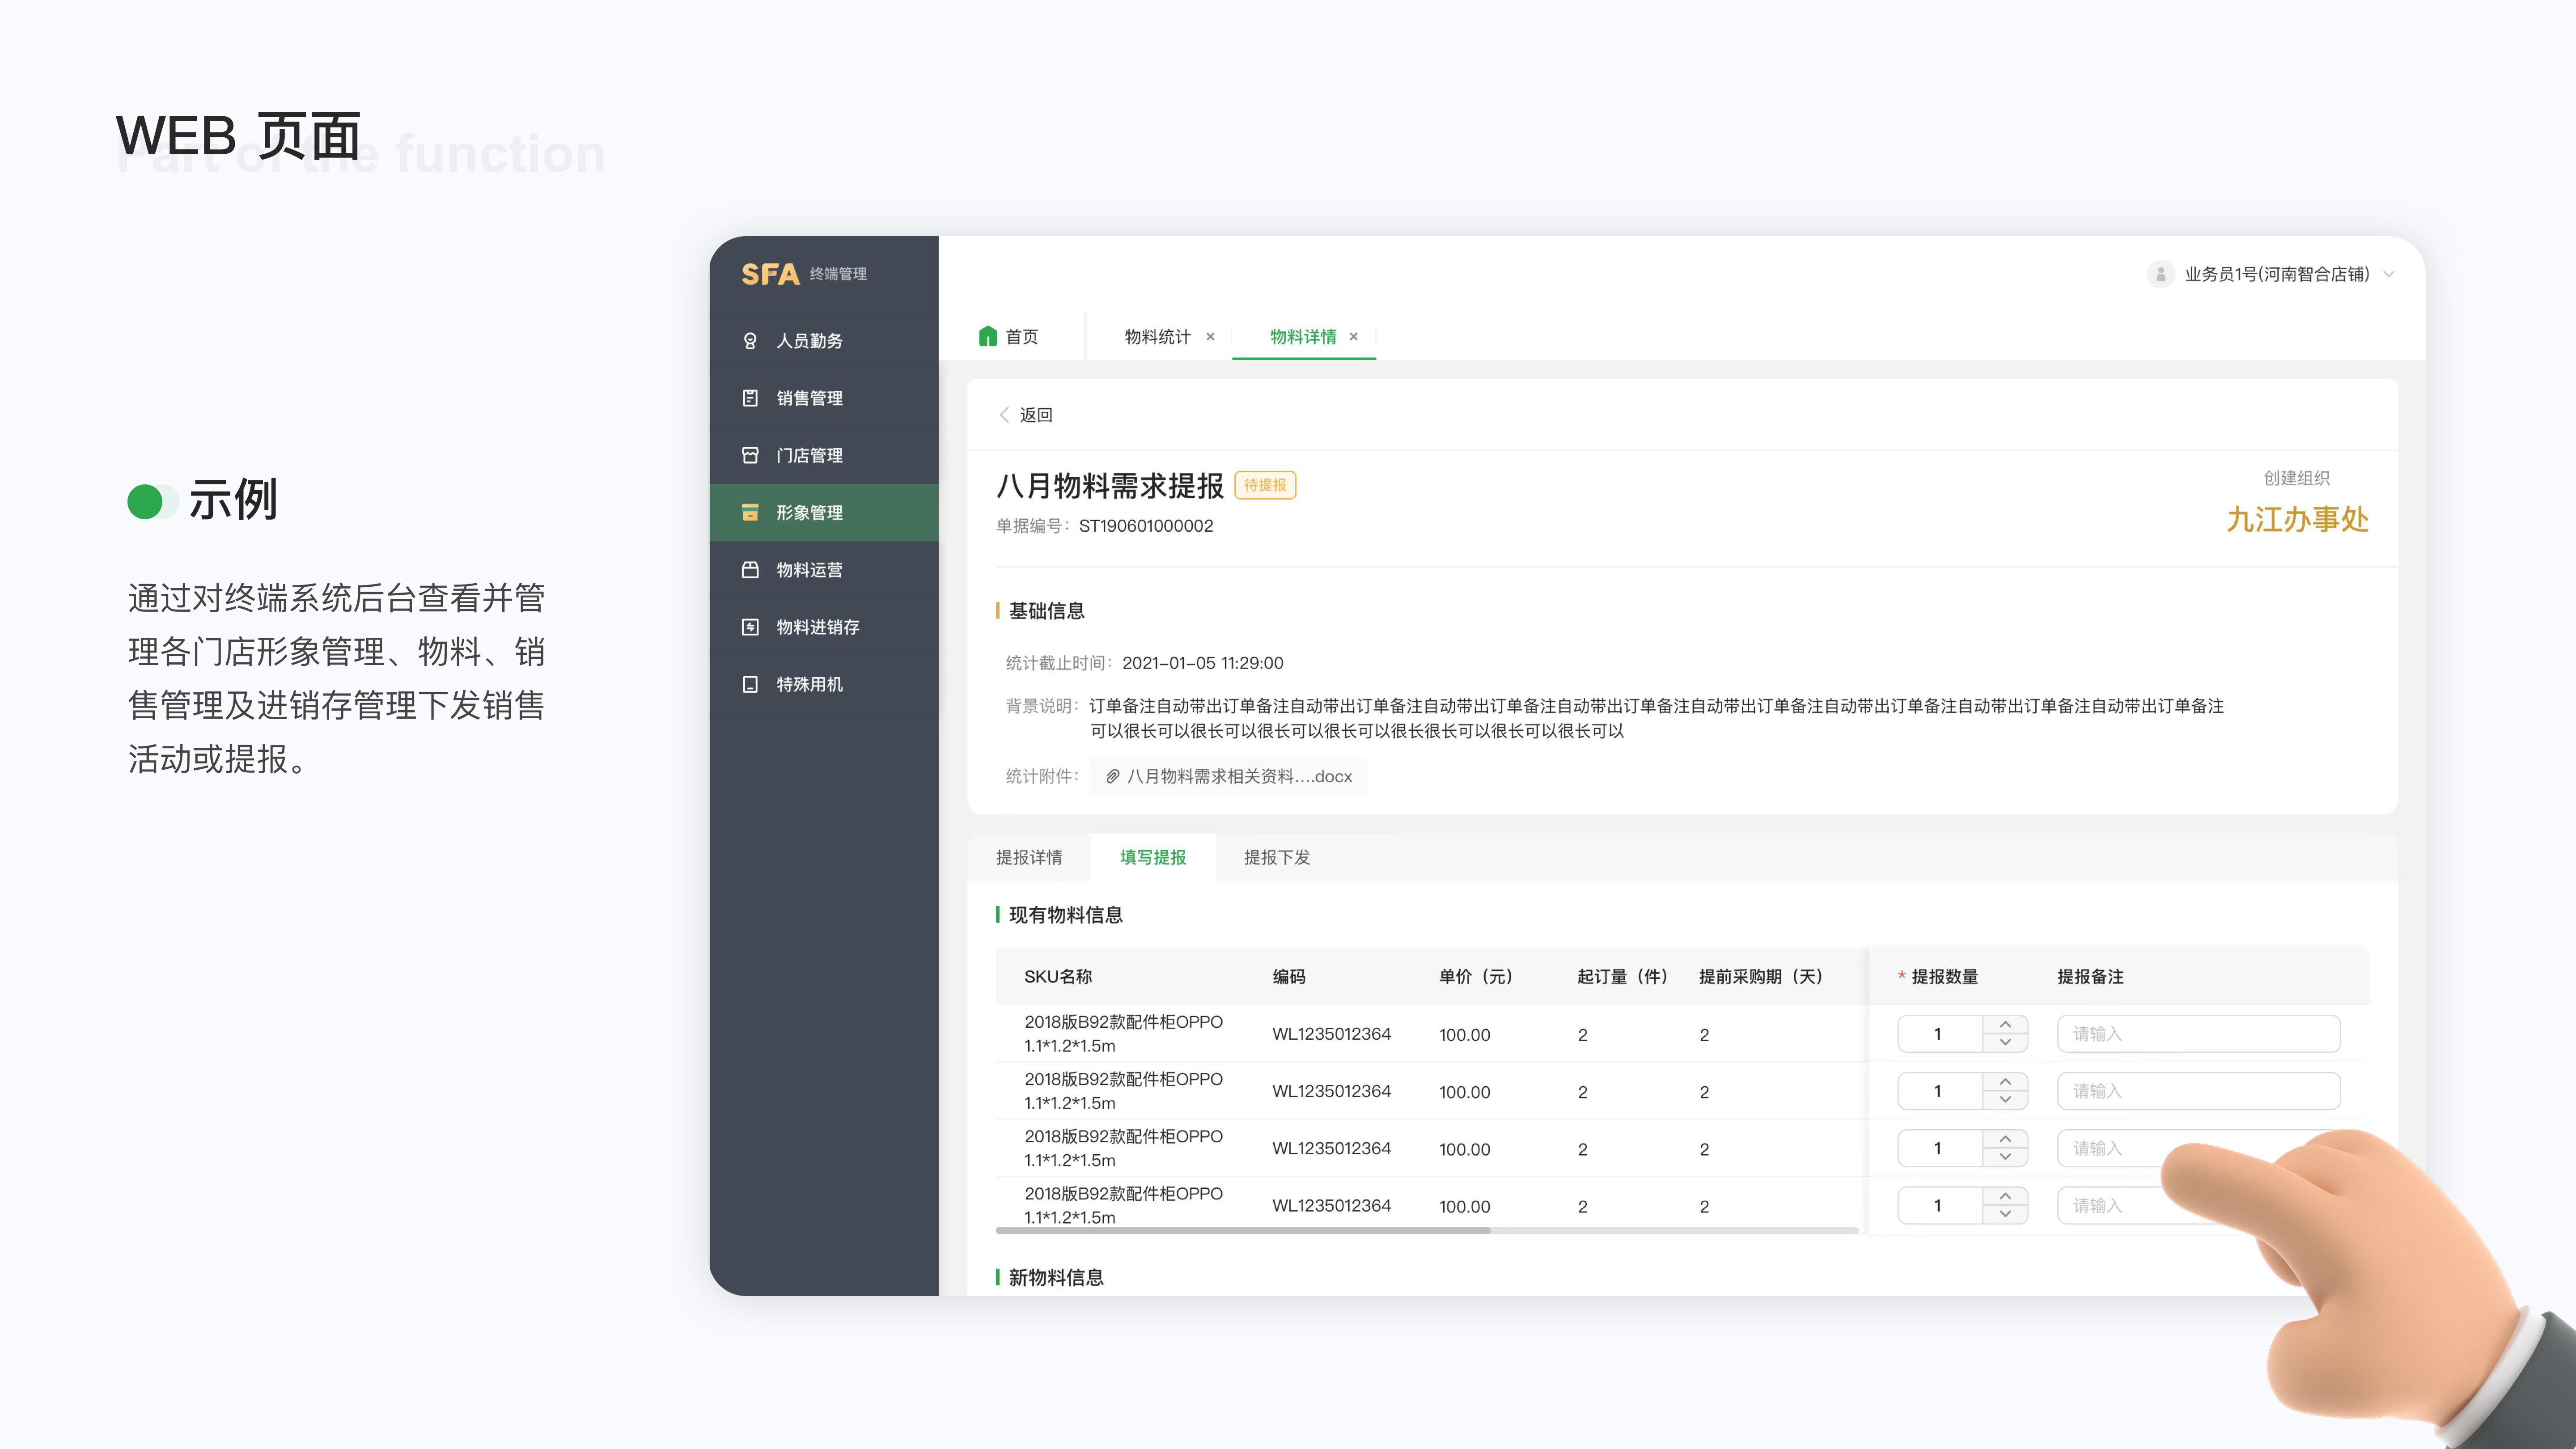The height and width of the screenshot is (1449, 2576).
Task: Click the 待提报 status tag
Action: click(1265, 485)
